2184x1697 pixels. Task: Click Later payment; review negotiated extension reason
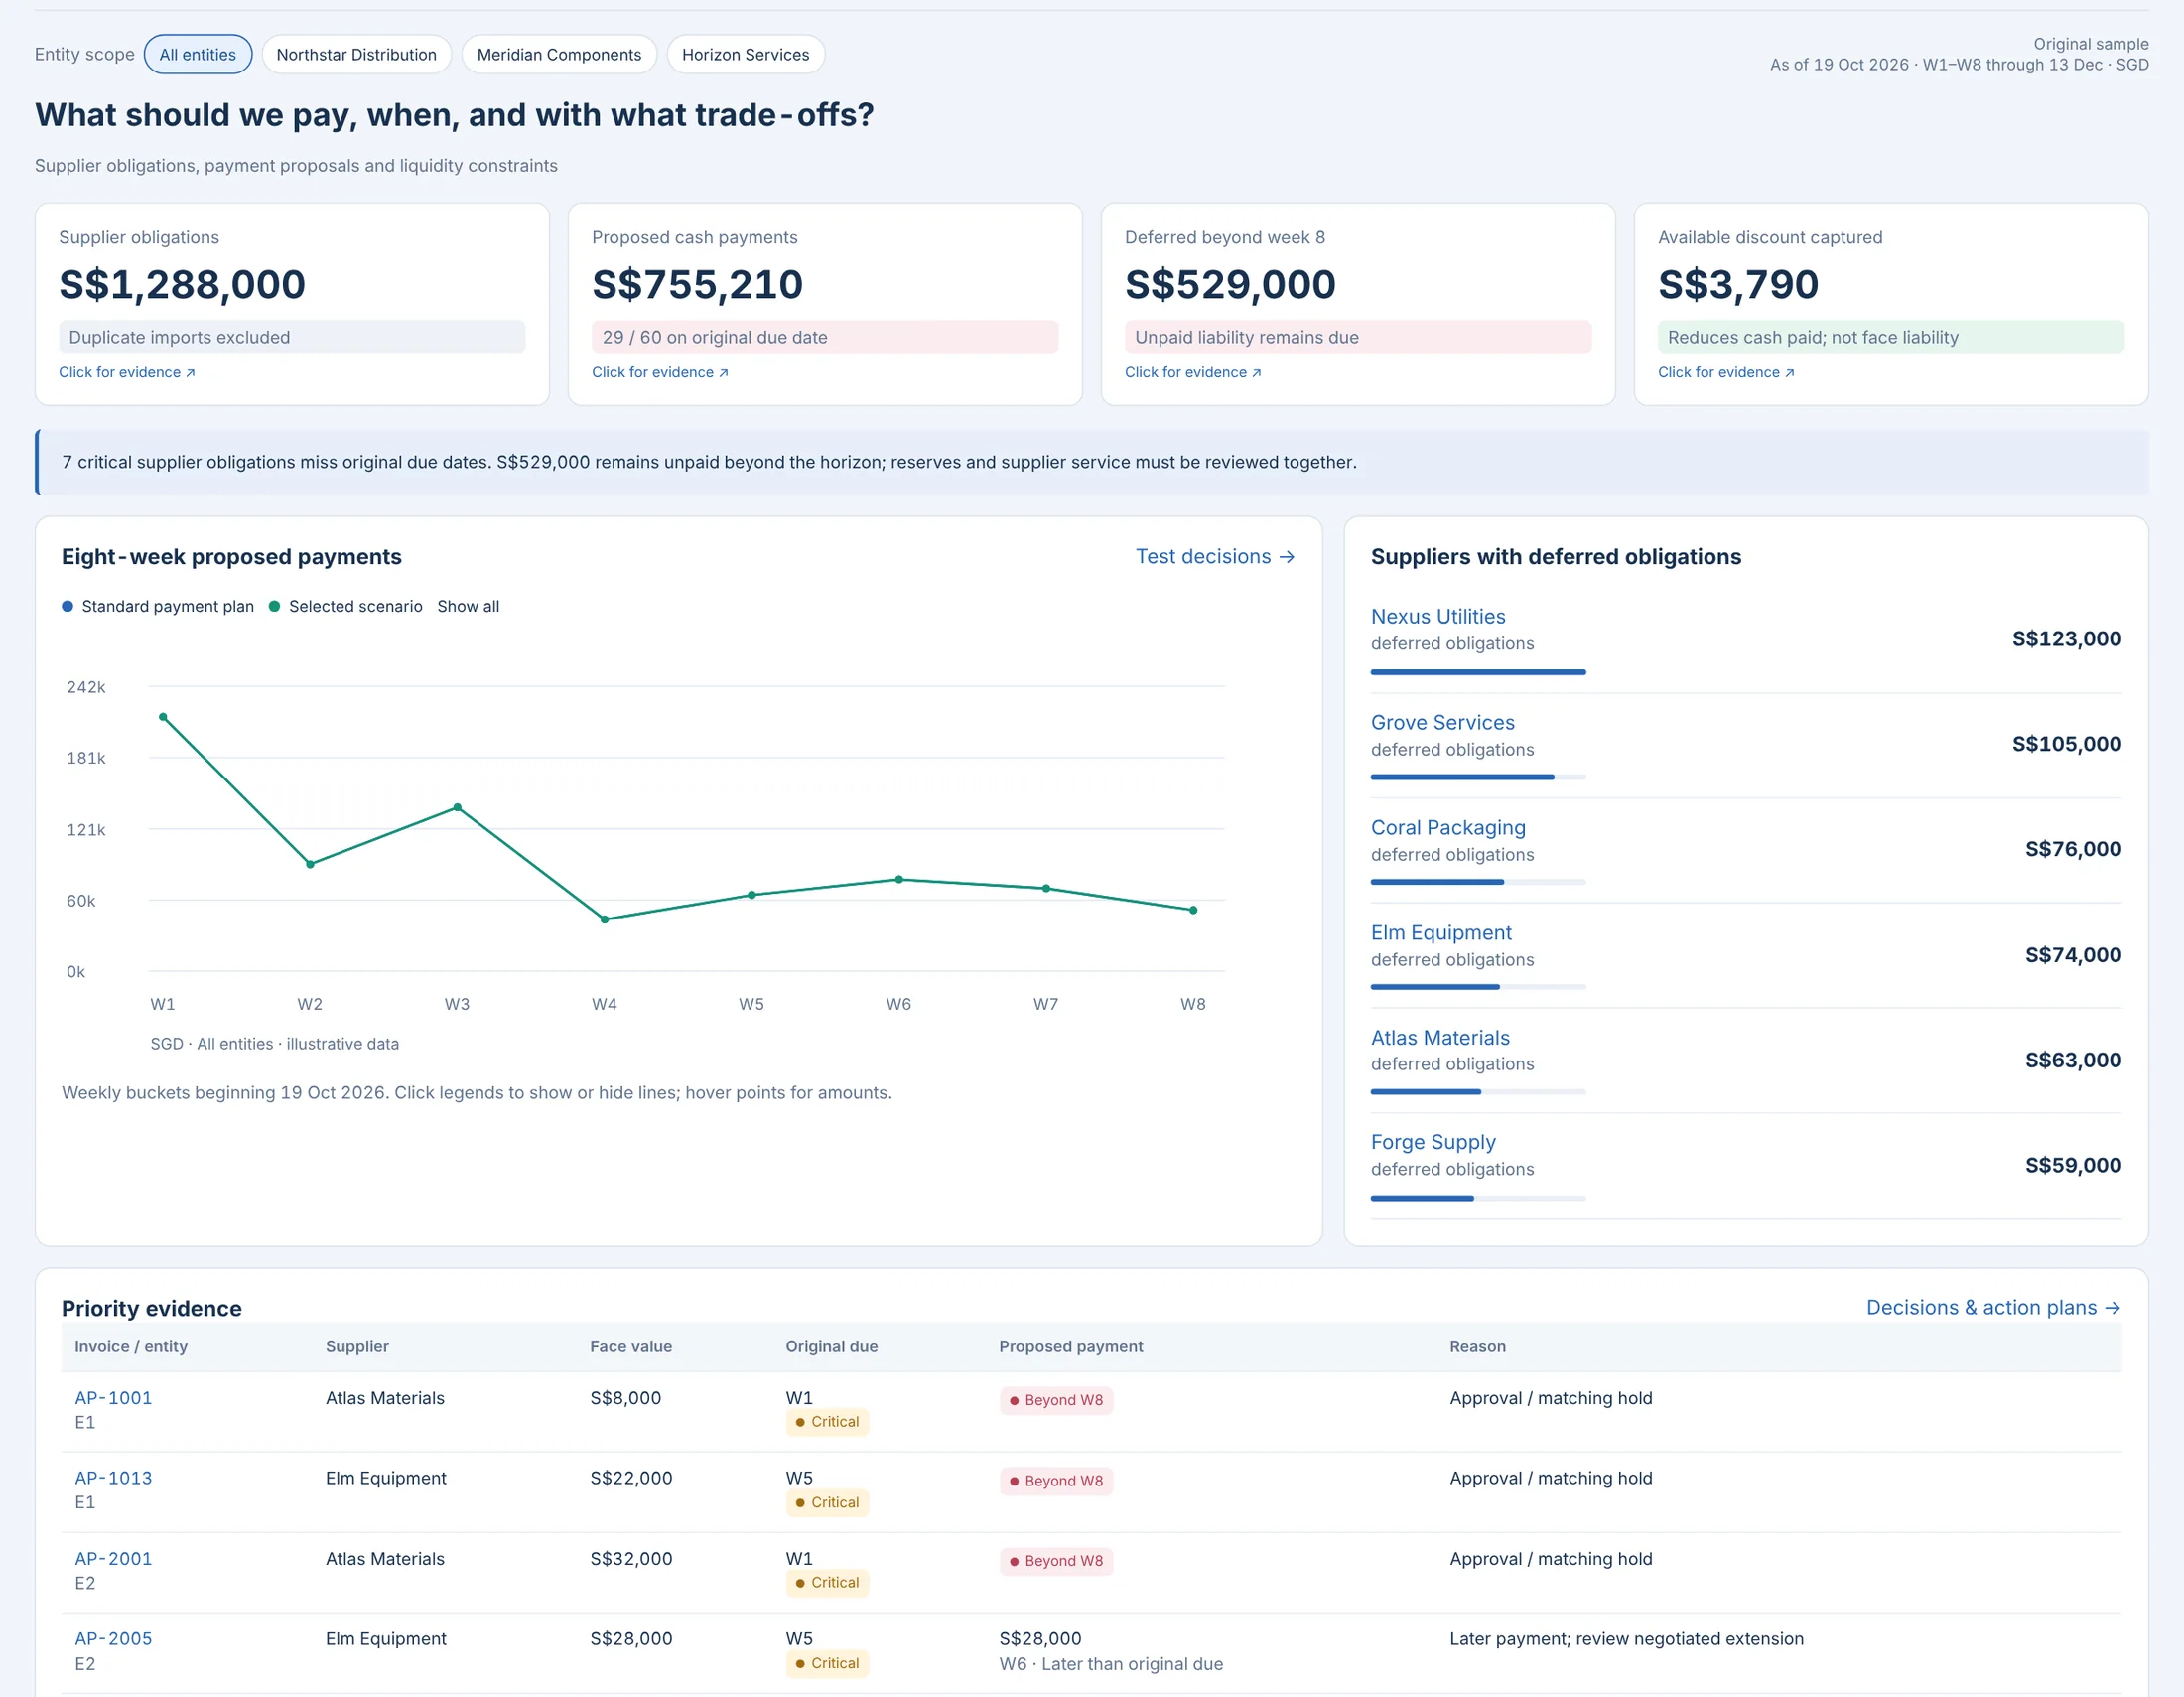tap(1626, 1639)
